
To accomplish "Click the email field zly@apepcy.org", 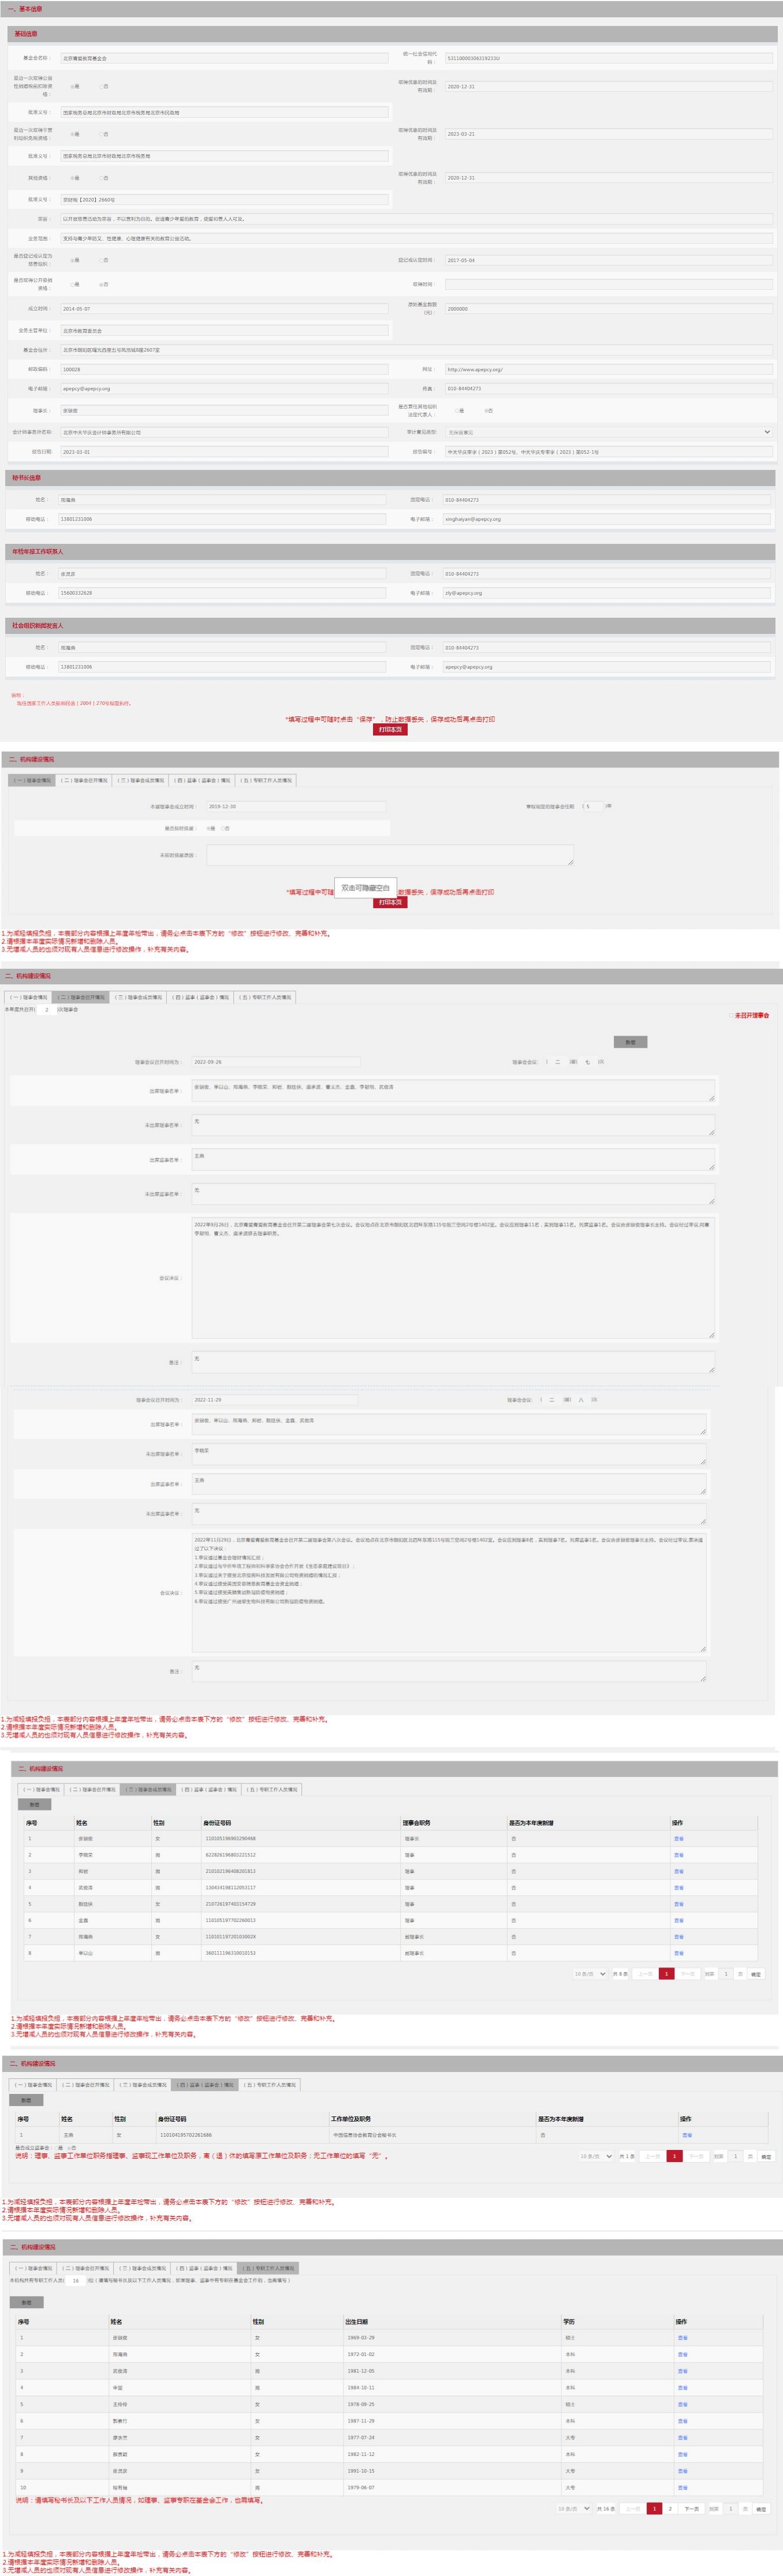I will point(606,593).
